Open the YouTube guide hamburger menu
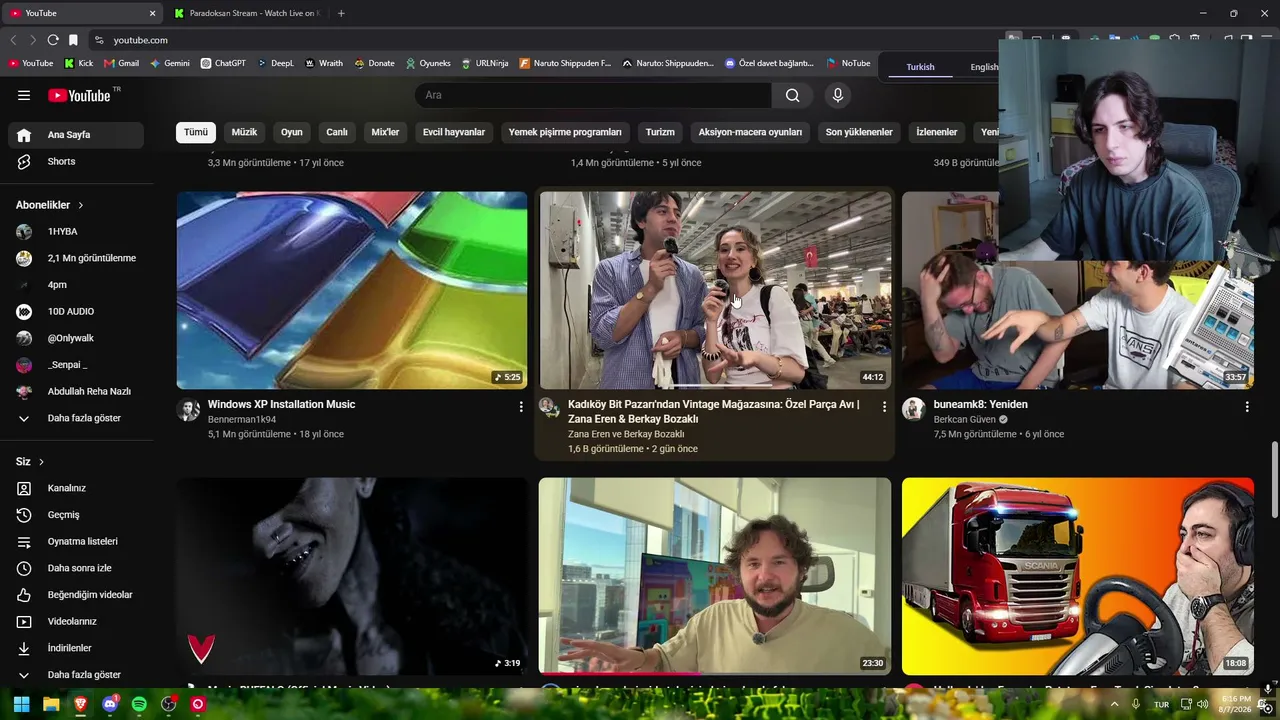The height and width of the screenshot is (720, 1280). (24, 95)
